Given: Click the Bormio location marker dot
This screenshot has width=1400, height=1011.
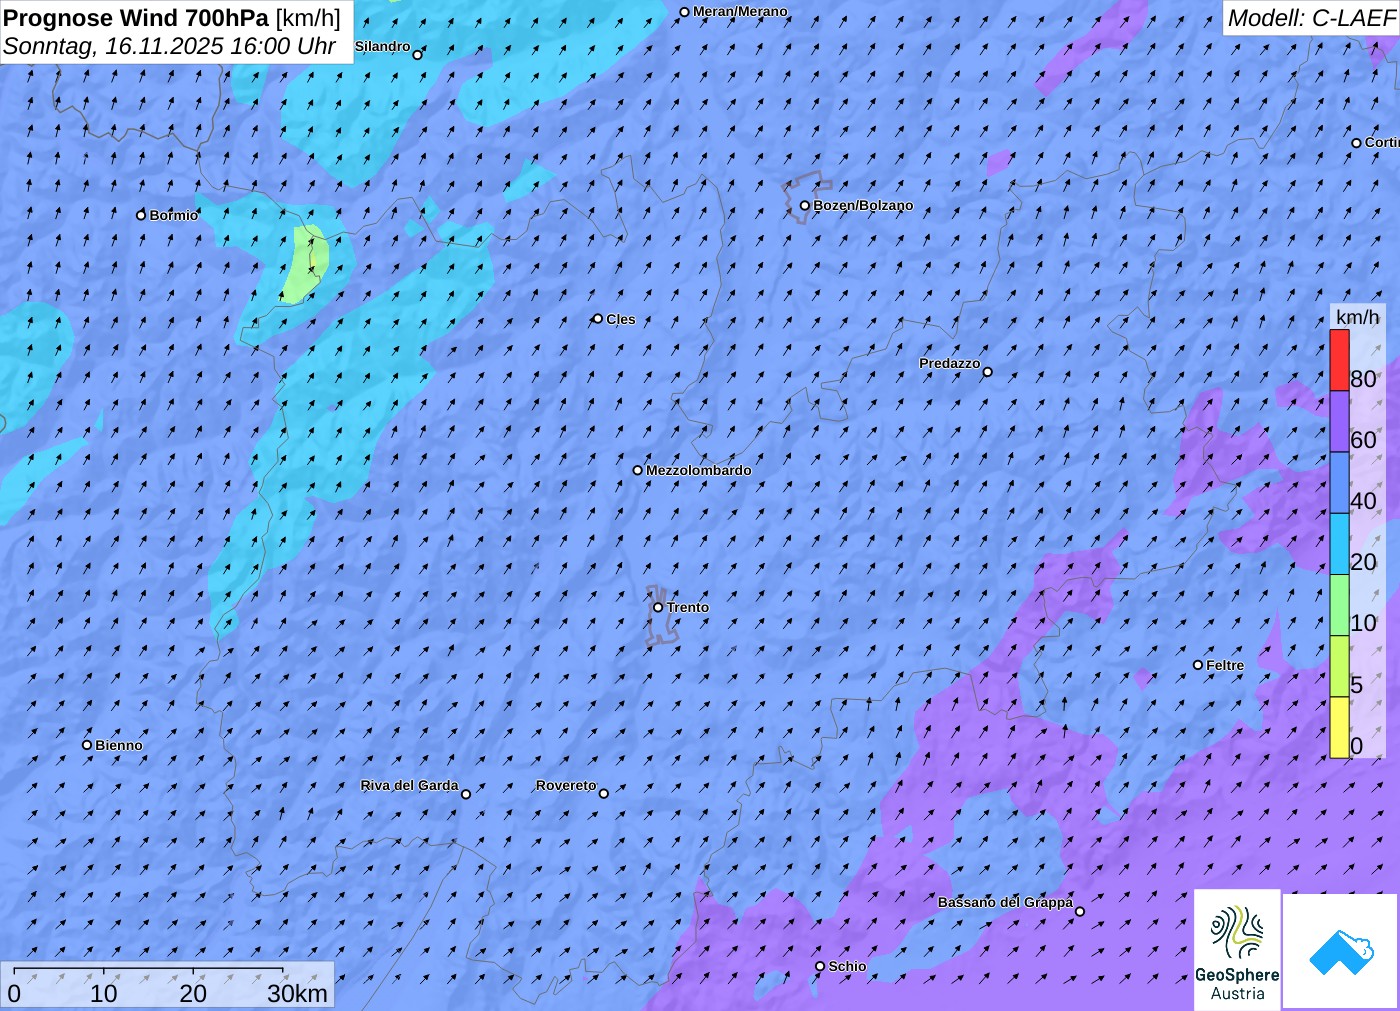Looking at the screenshot, I should point(141,215).
